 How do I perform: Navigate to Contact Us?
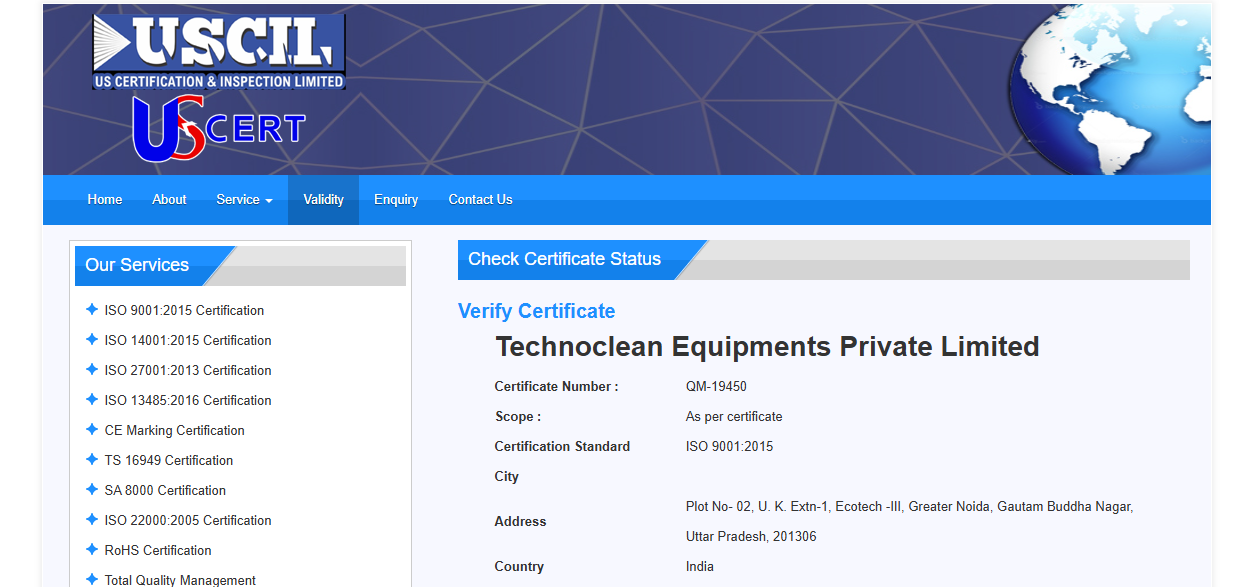tap(480, 200)
